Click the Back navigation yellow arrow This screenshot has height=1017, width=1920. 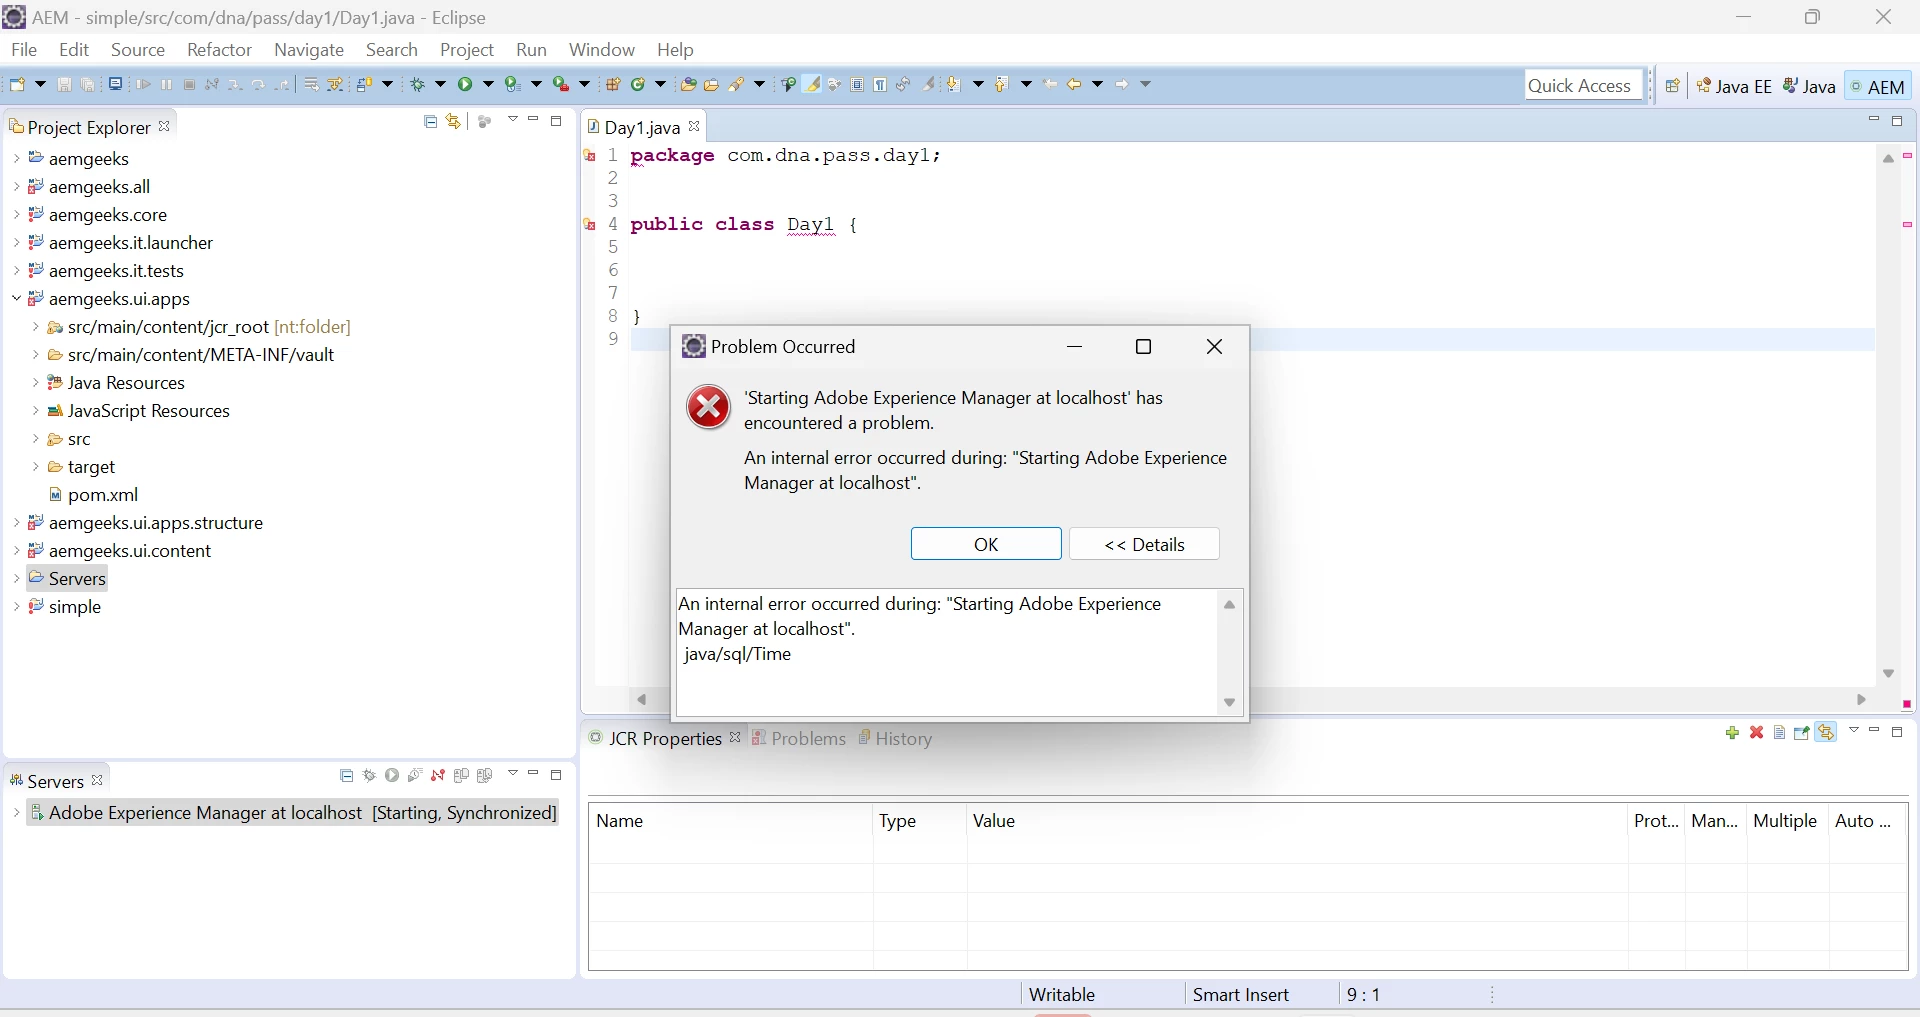(x=1075, y=85)
